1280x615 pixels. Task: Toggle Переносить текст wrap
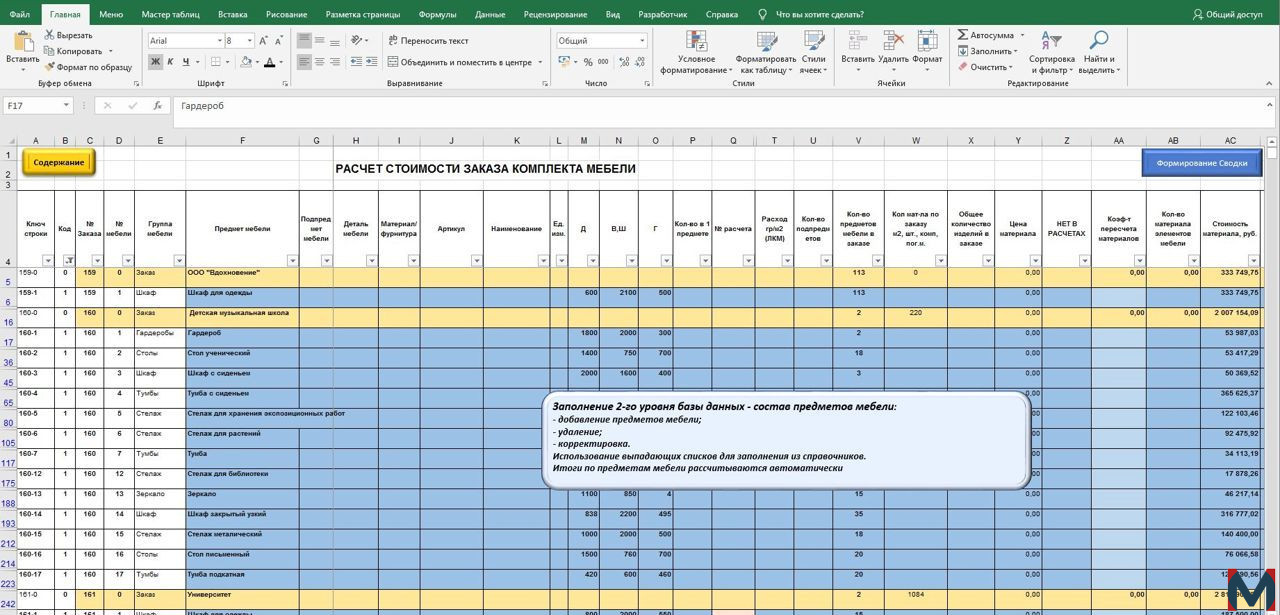[x=427, y=41]
